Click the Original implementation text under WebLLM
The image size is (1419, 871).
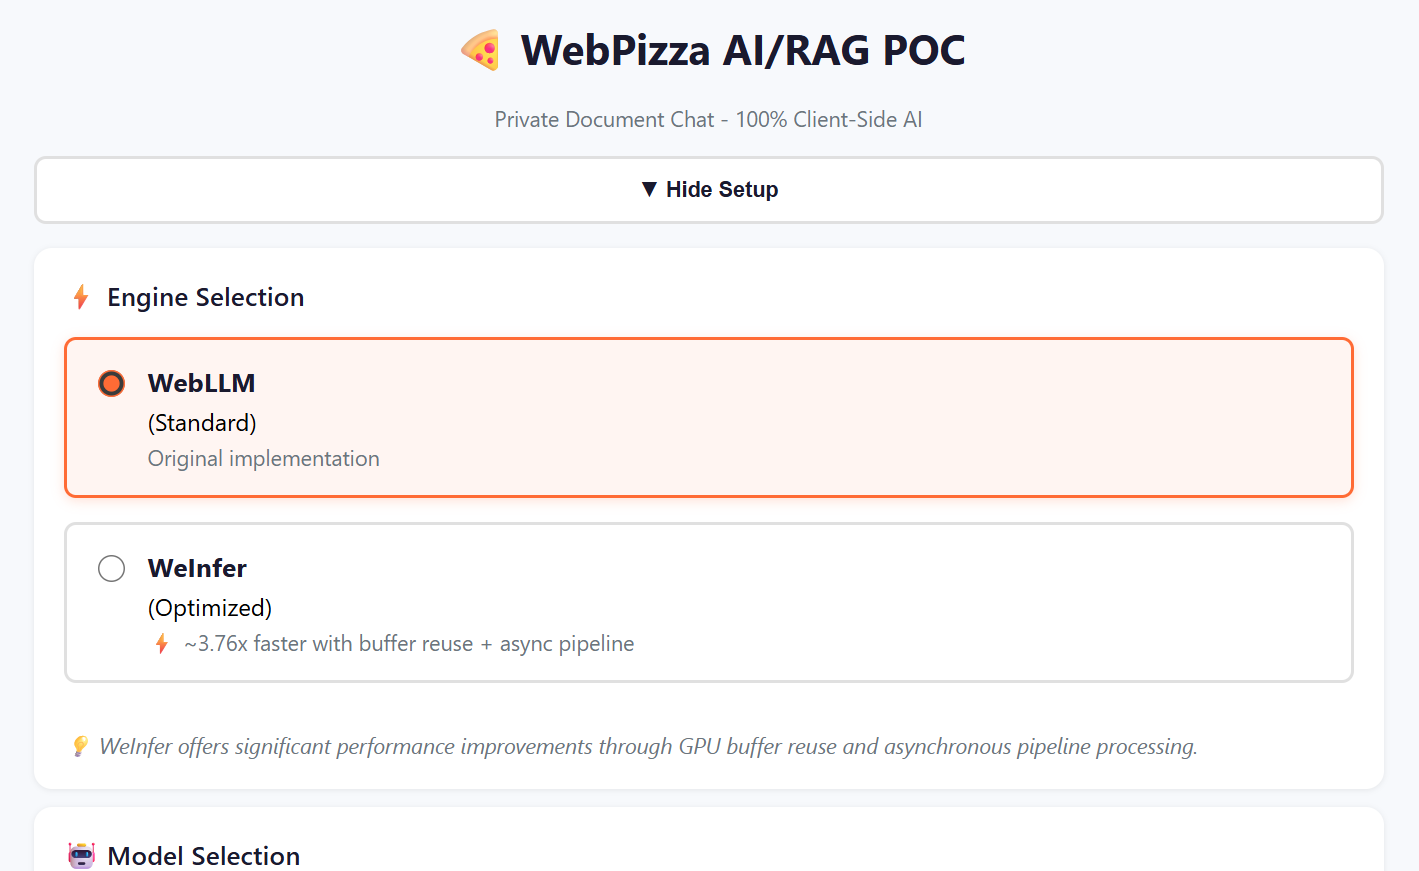pos(263,458)
